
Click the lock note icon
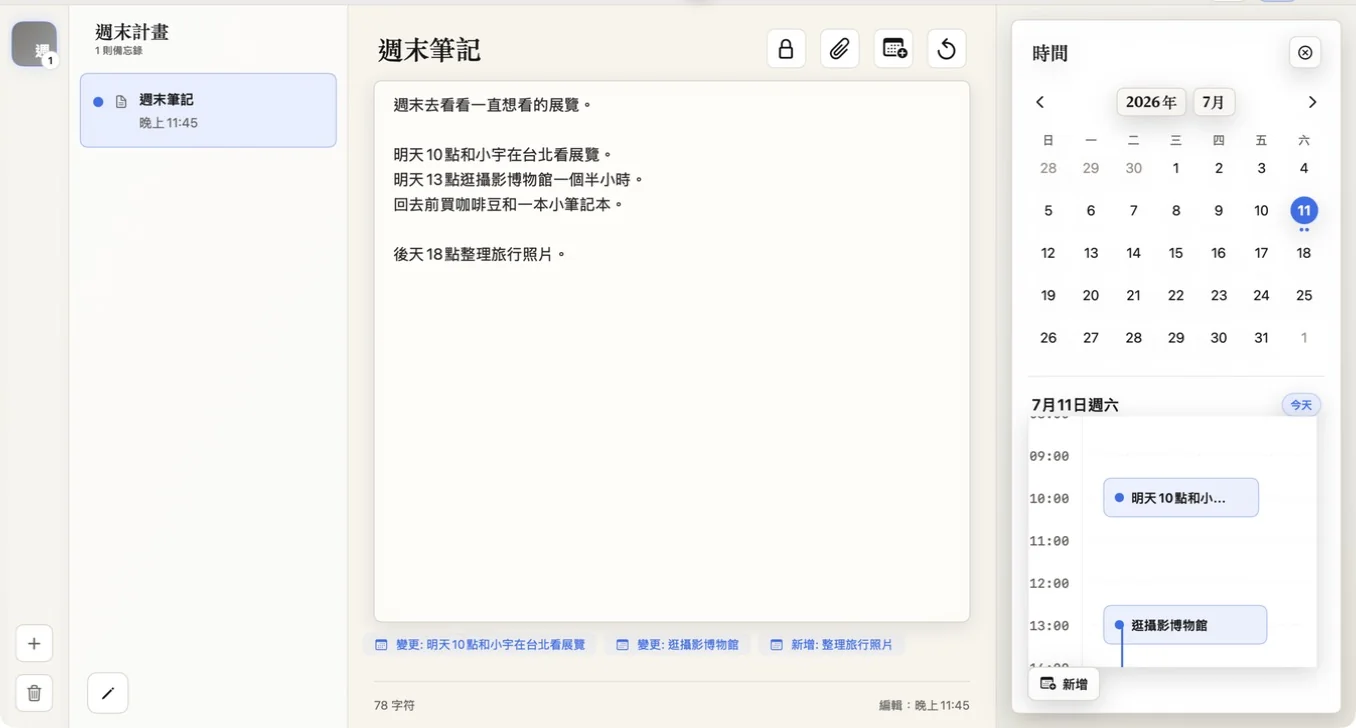click(x=786, y=48)
